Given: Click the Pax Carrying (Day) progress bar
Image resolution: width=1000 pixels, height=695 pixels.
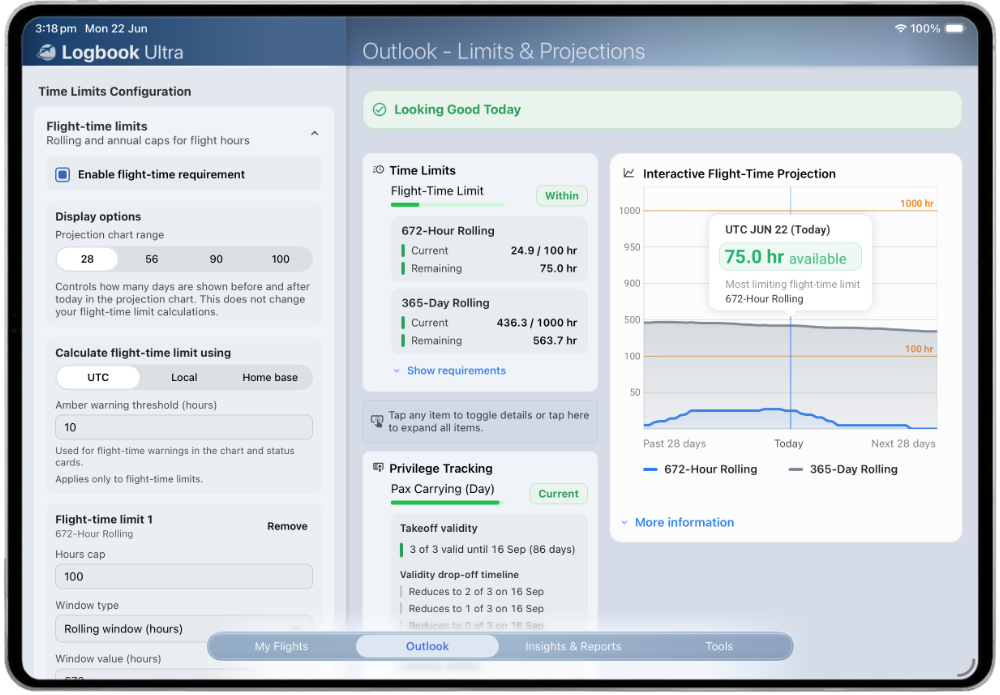Looking at the screenshot, I should coord(447,502).
